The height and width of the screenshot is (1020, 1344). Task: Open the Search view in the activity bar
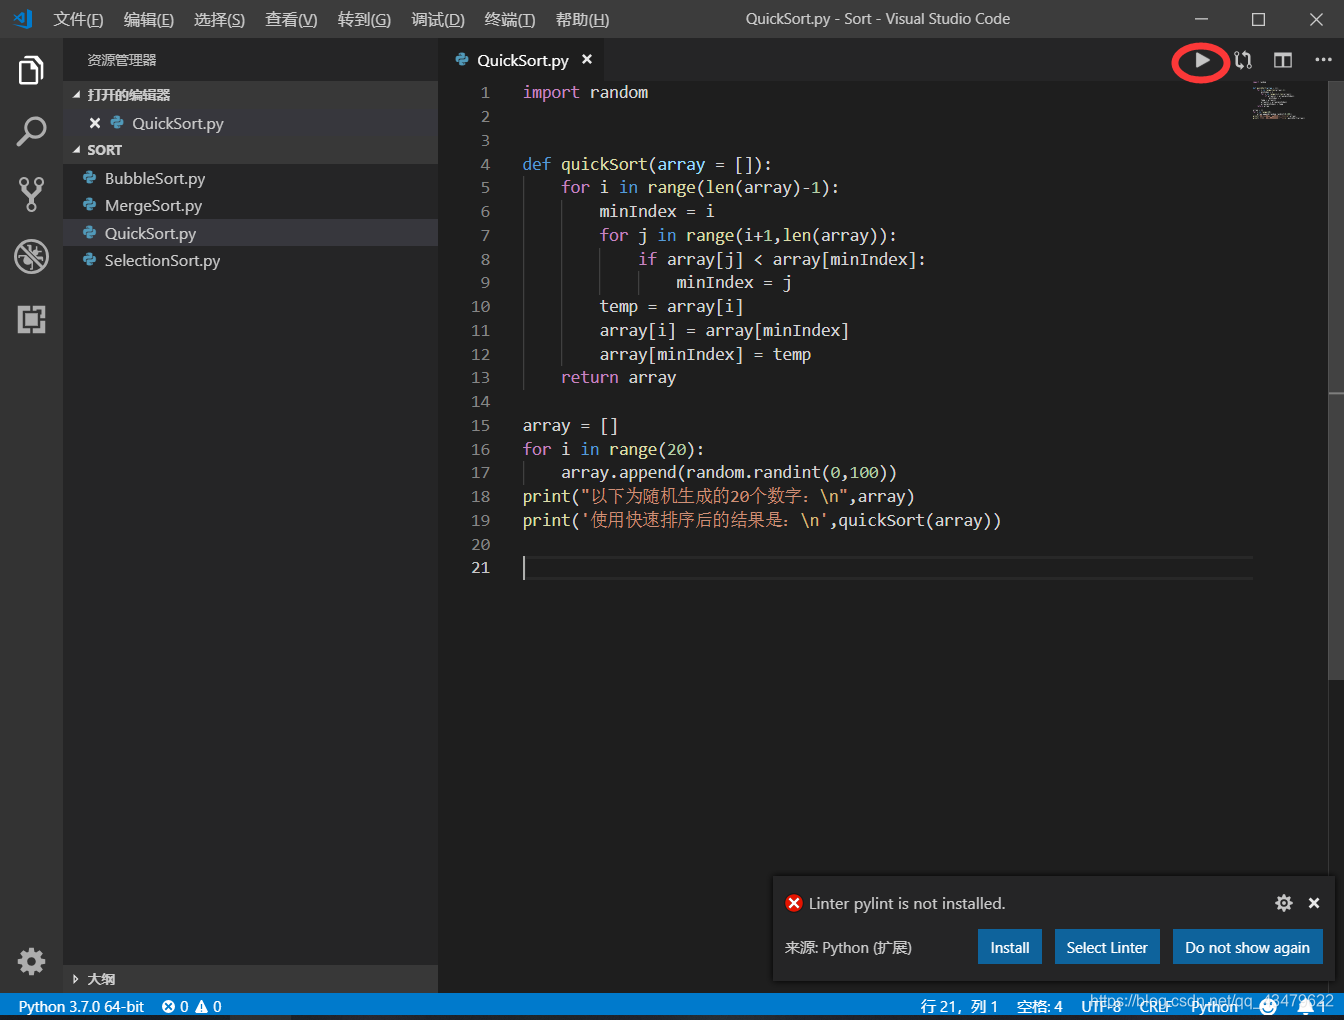pyautogui.click(x=31, y=131)
